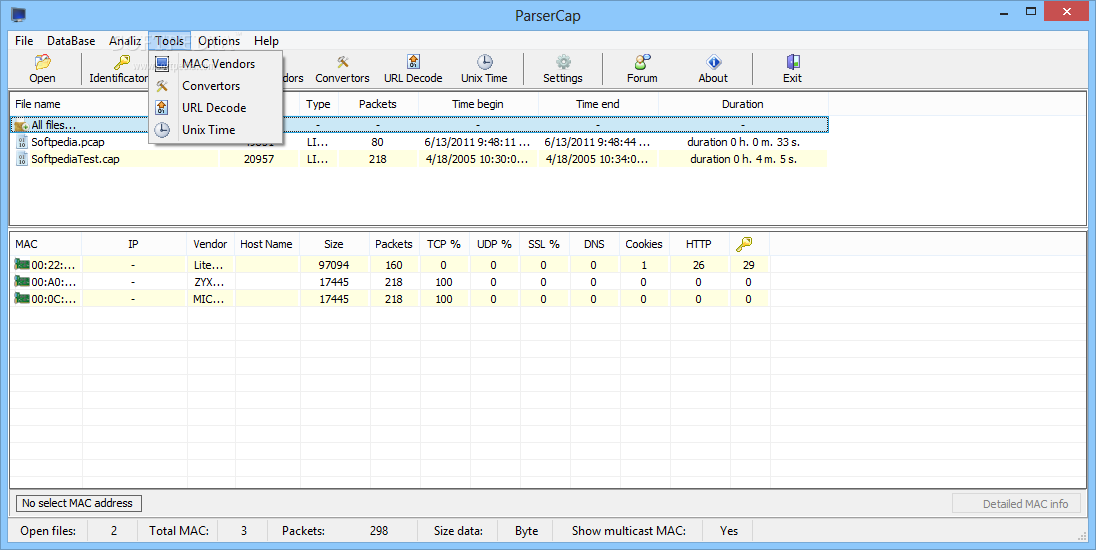1096x550 pixels.
Task: Open the Unix Time toolbar tool
Action: [x=484, y=68]
